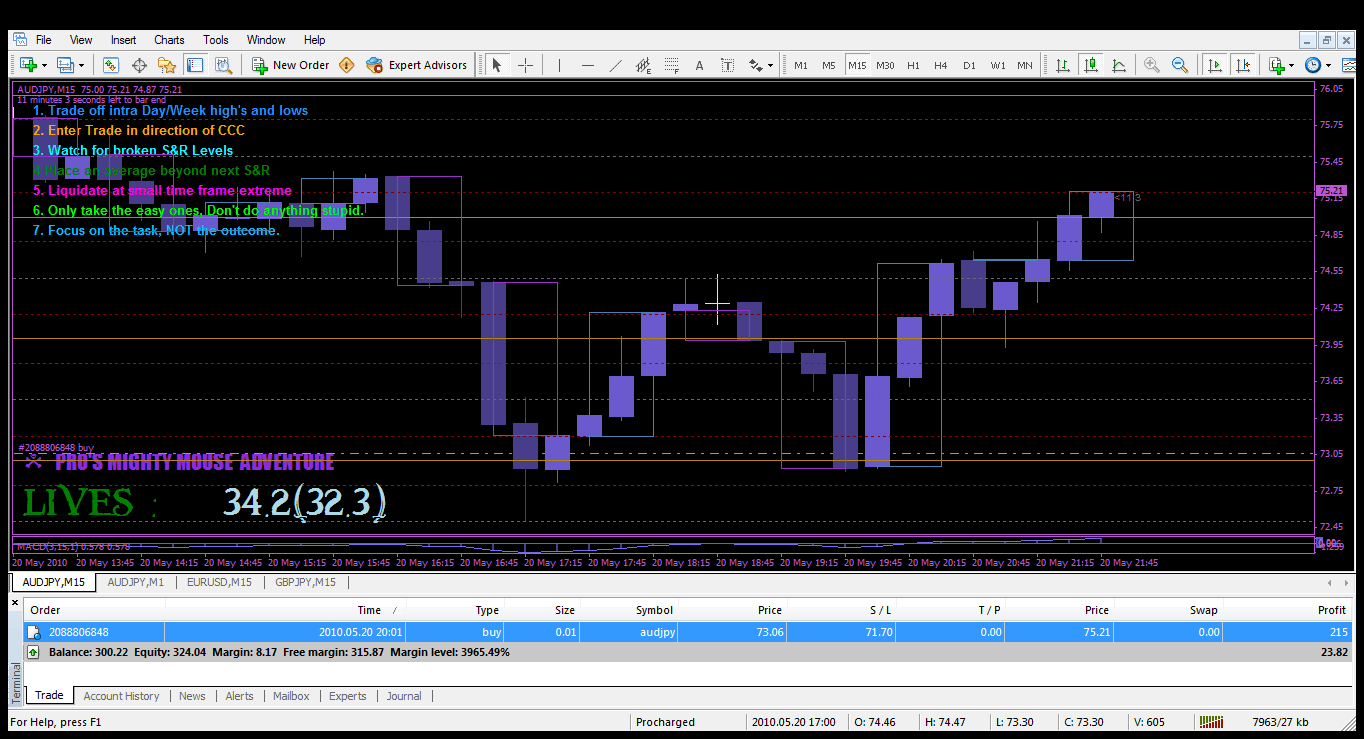Open the Navigator panel star-folder icon
1364x739 pixels.
click(166, 65)
